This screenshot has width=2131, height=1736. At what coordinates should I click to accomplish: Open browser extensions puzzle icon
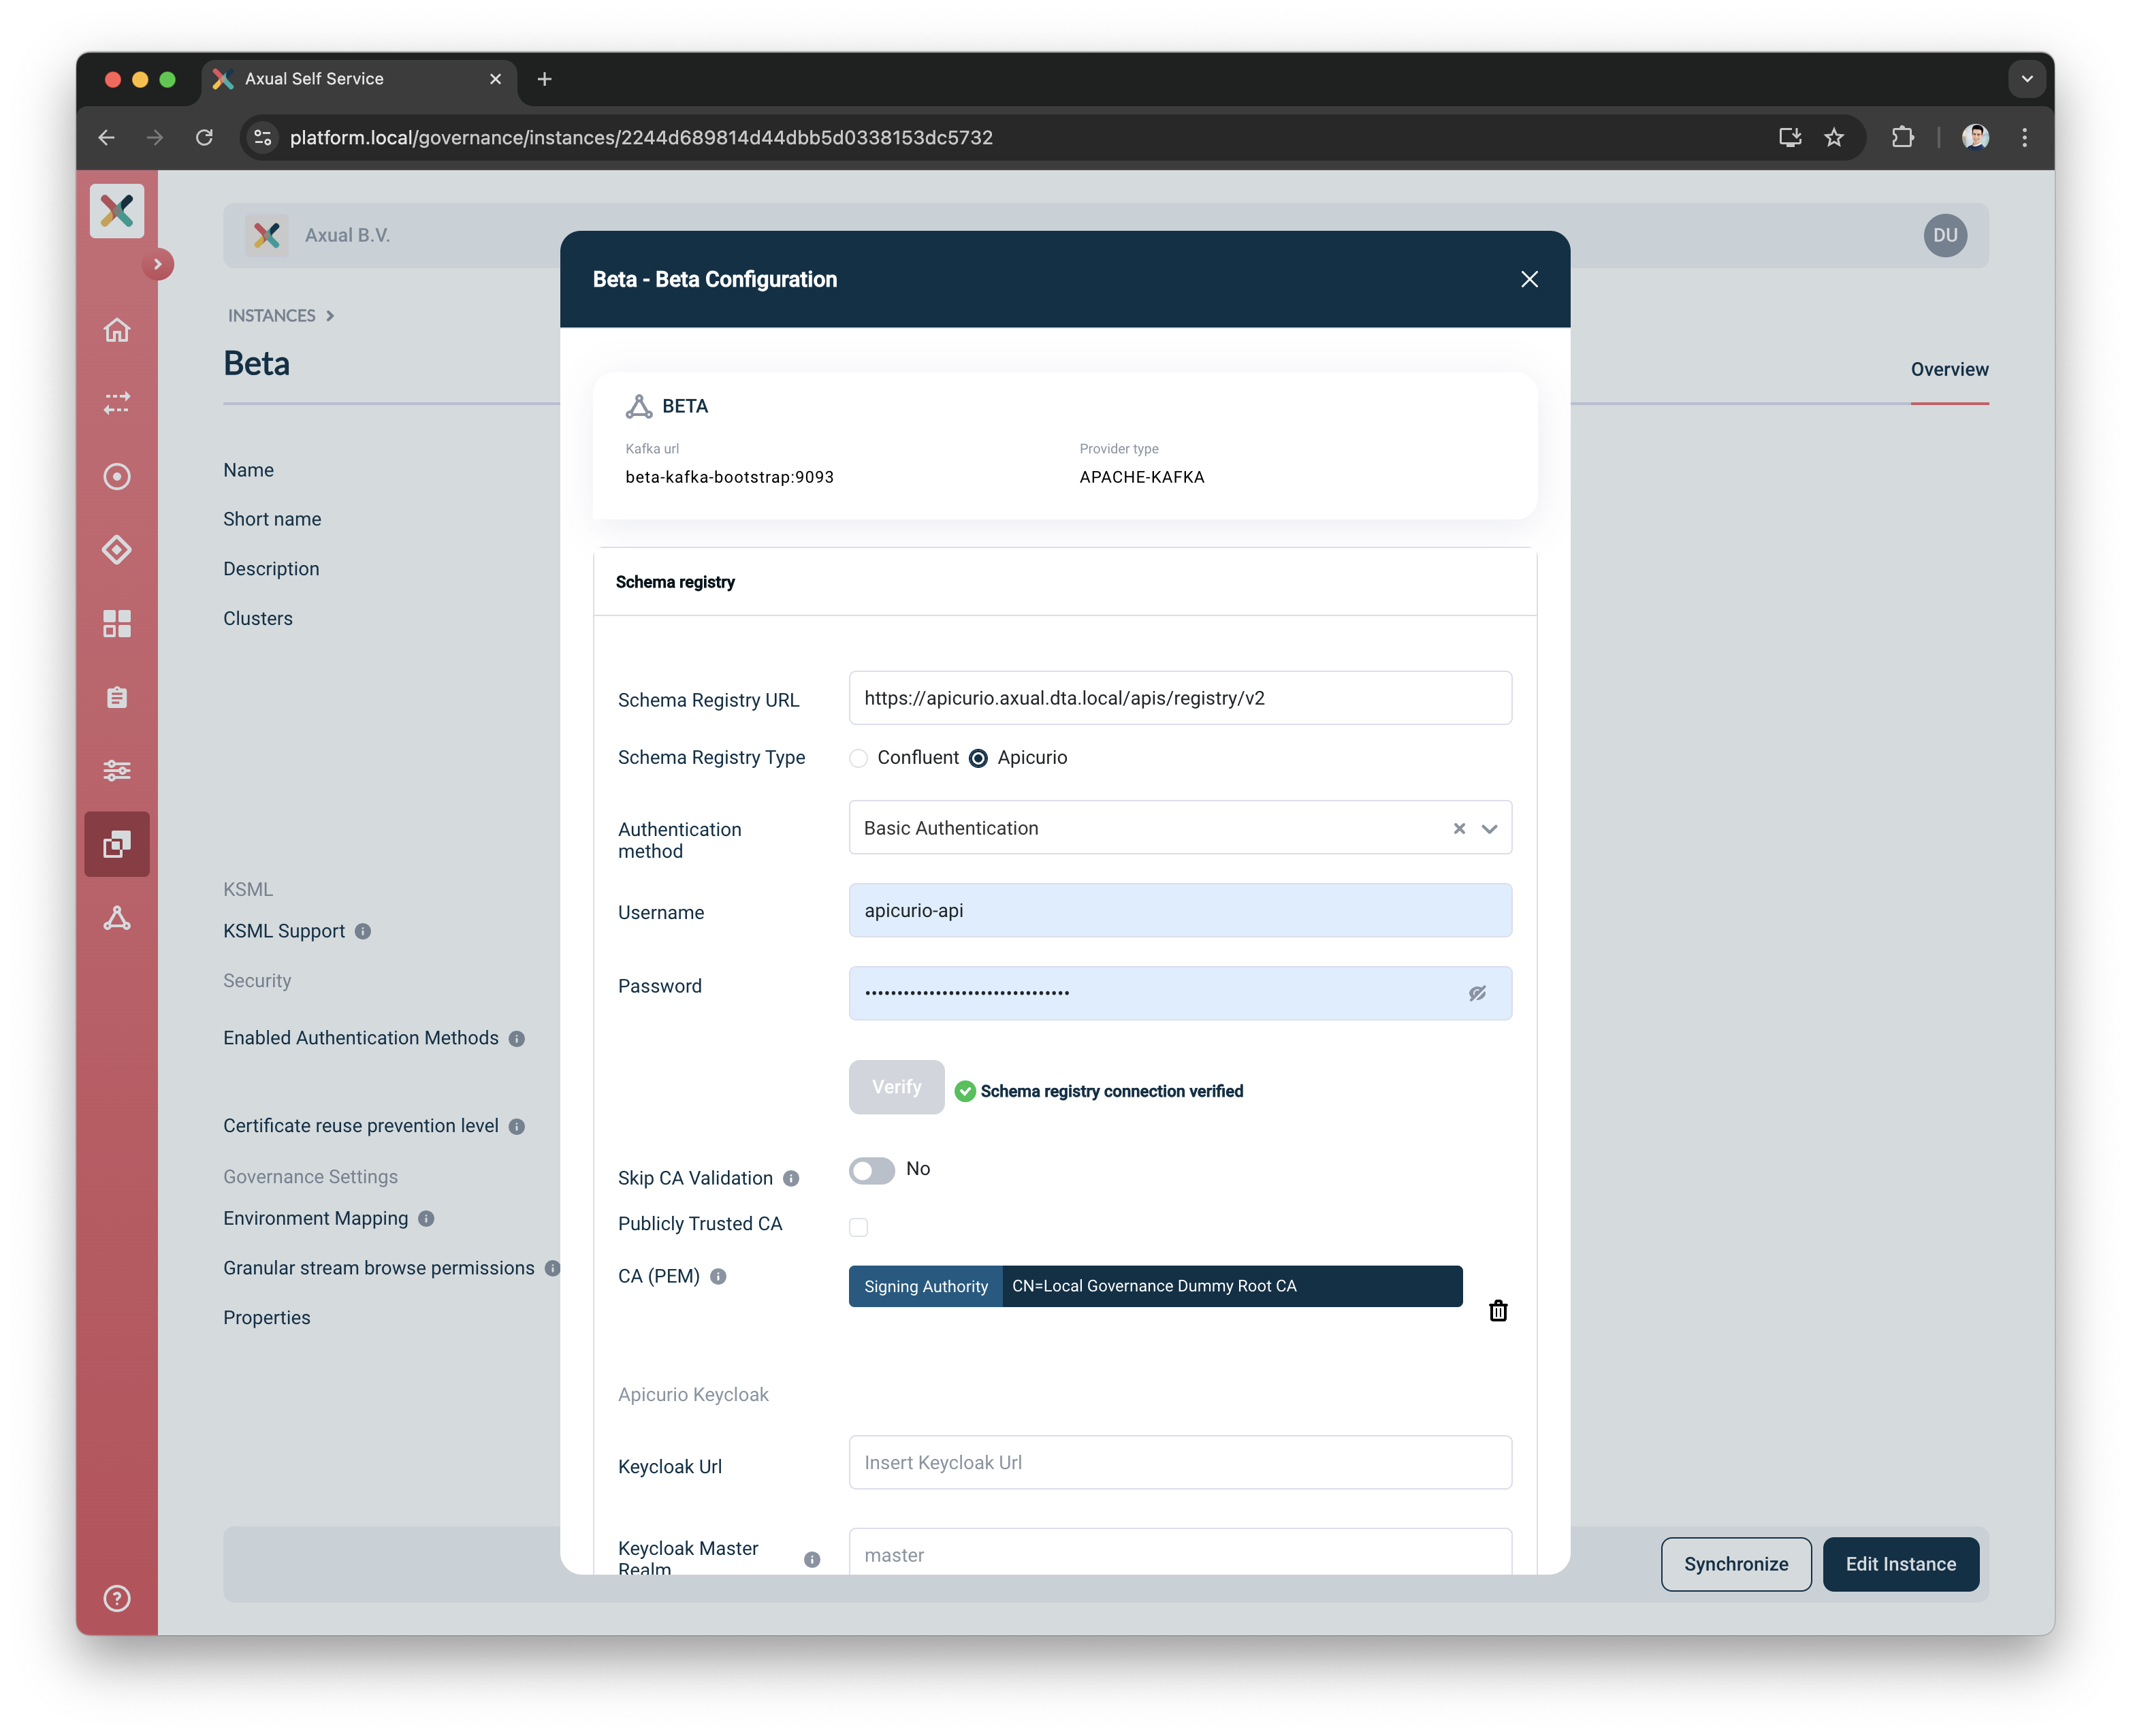click(x=1903, y=137)
